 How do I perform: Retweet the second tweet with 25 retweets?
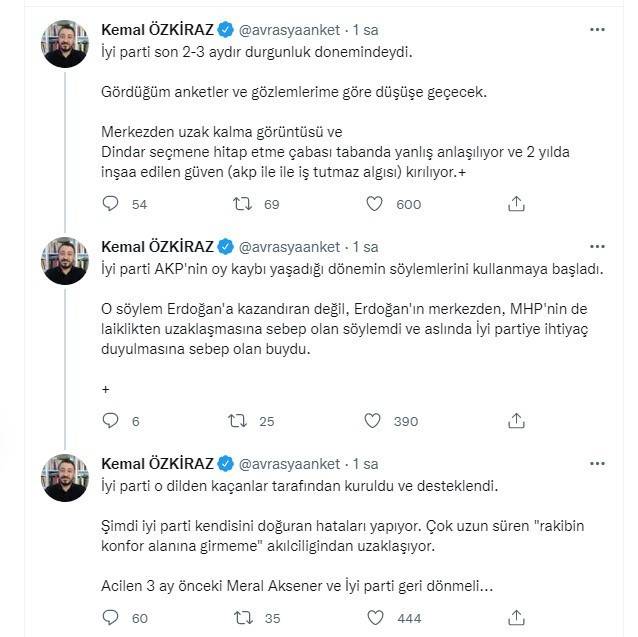coord(241,421)
